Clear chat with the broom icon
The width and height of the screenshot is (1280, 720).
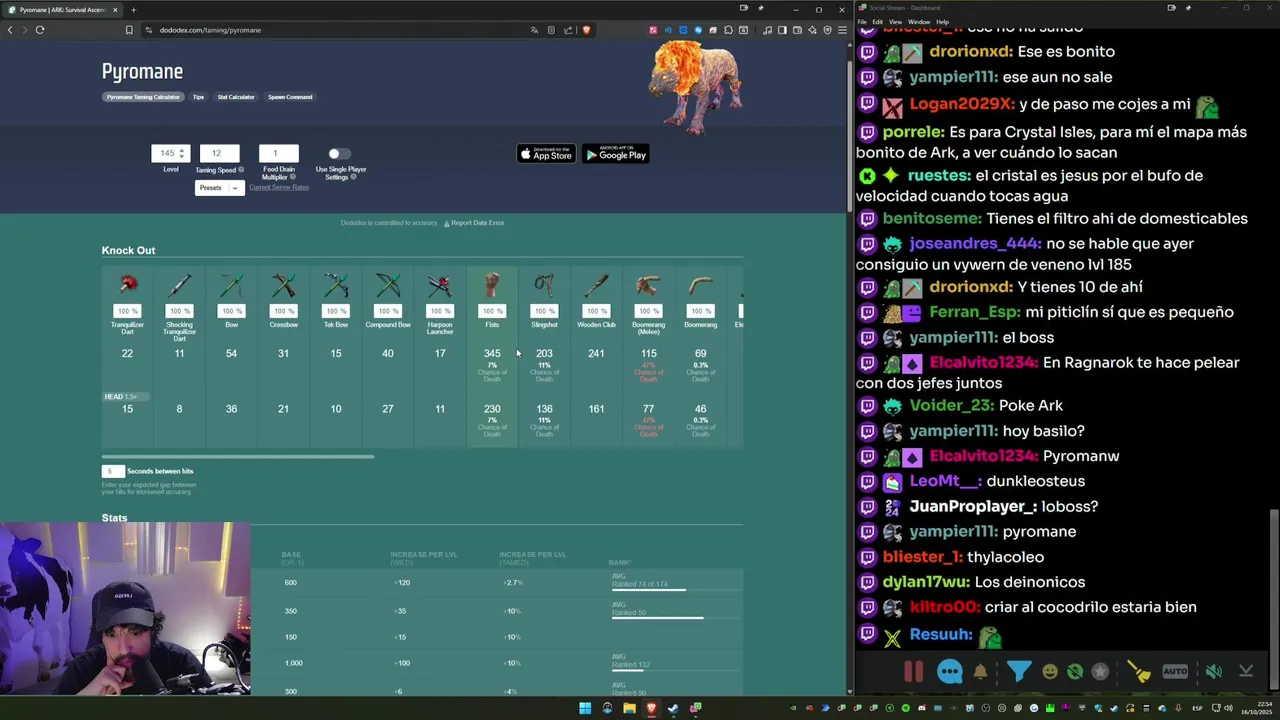[1139, 672]
